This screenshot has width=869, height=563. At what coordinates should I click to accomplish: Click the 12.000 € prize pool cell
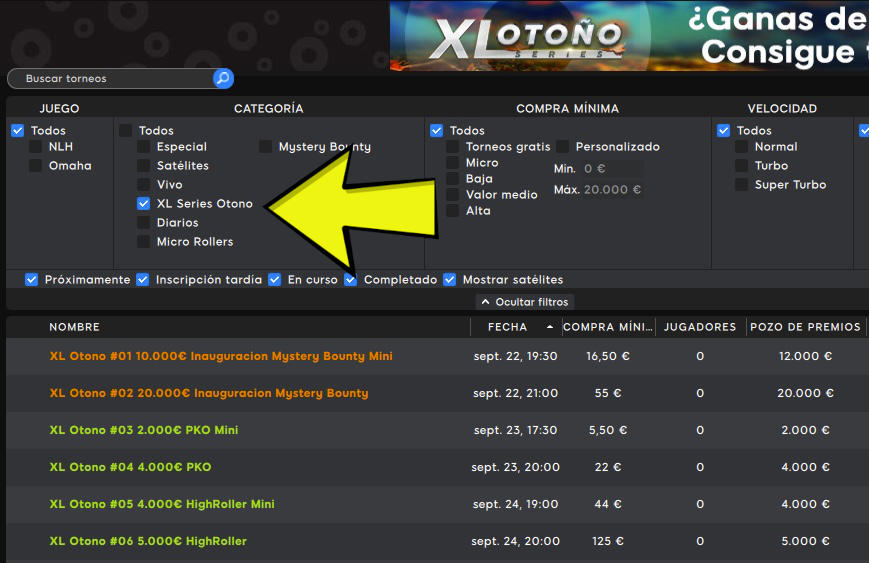click(805, 356)
